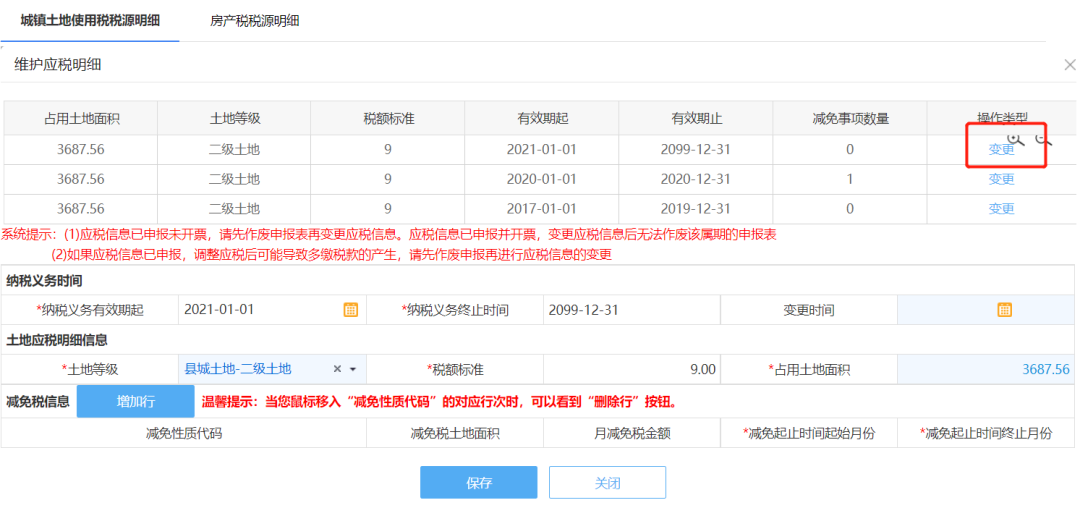Select the 2019-12-31 cell
Image resolution: width=1080 pixels, height=529 pixels.
click(x=696, y=209)
